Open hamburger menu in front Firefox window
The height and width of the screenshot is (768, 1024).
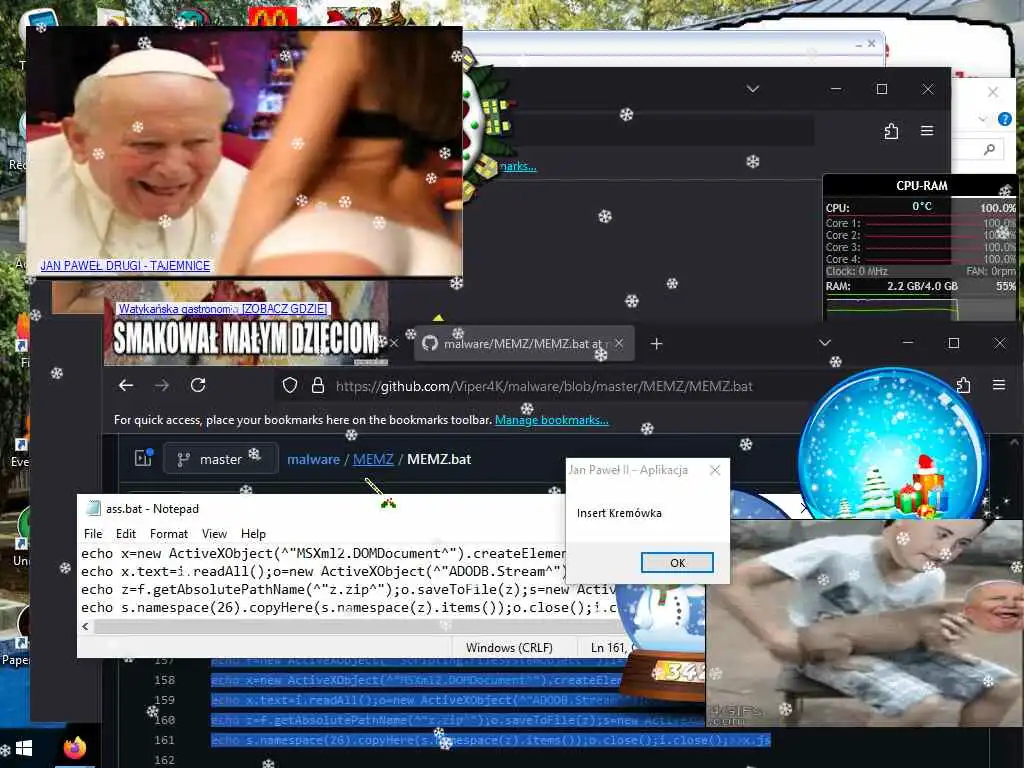pos(999,385)
